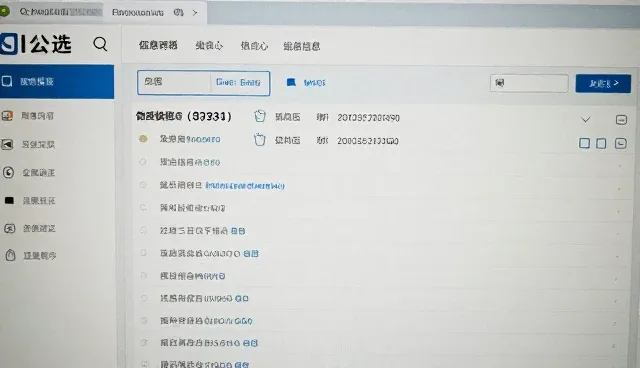The height and width of the screenshot is (368, 640).
Task: Open the long blue link in the list row
Action: coord(245,186)
